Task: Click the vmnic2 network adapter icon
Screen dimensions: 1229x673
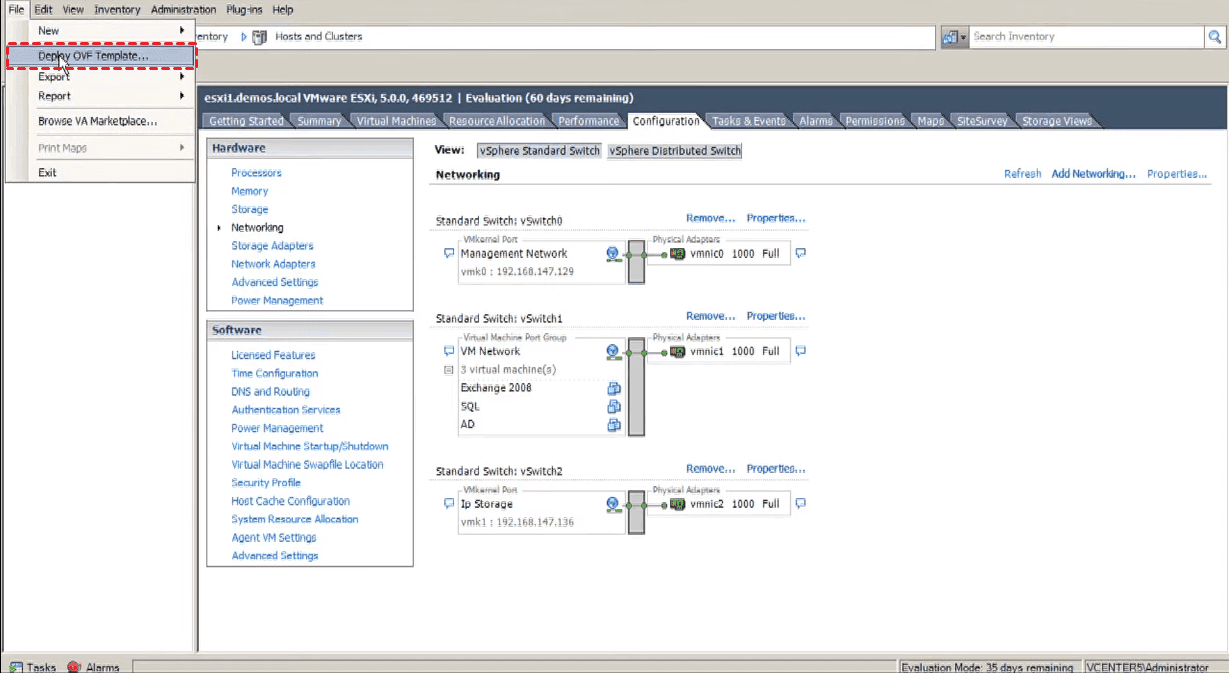Action: point(678,504)
